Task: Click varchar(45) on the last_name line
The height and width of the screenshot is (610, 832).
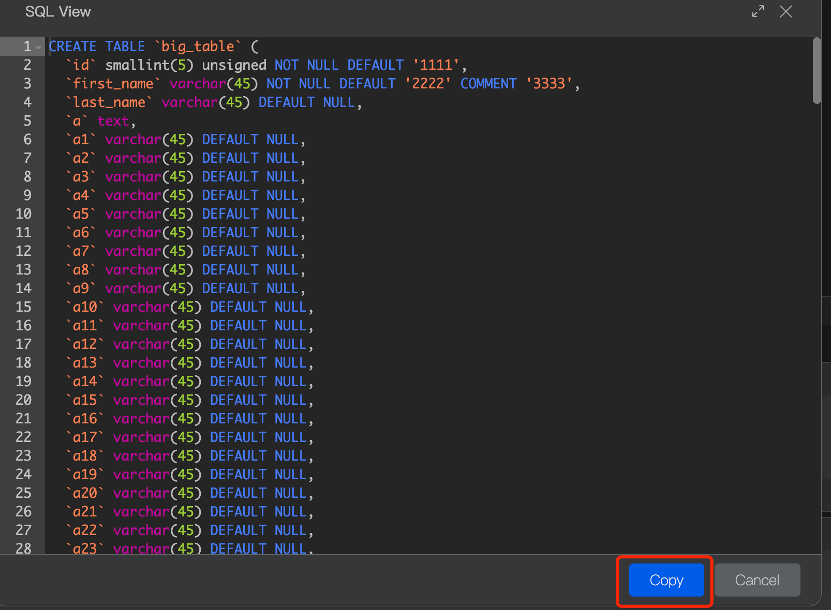Action: [206, 102]
